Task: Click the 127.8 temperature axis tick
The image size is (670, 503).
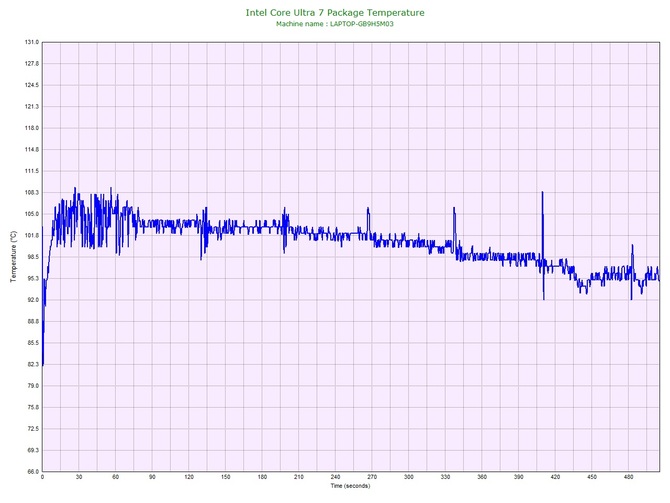Action: click(x=32, y=64)
